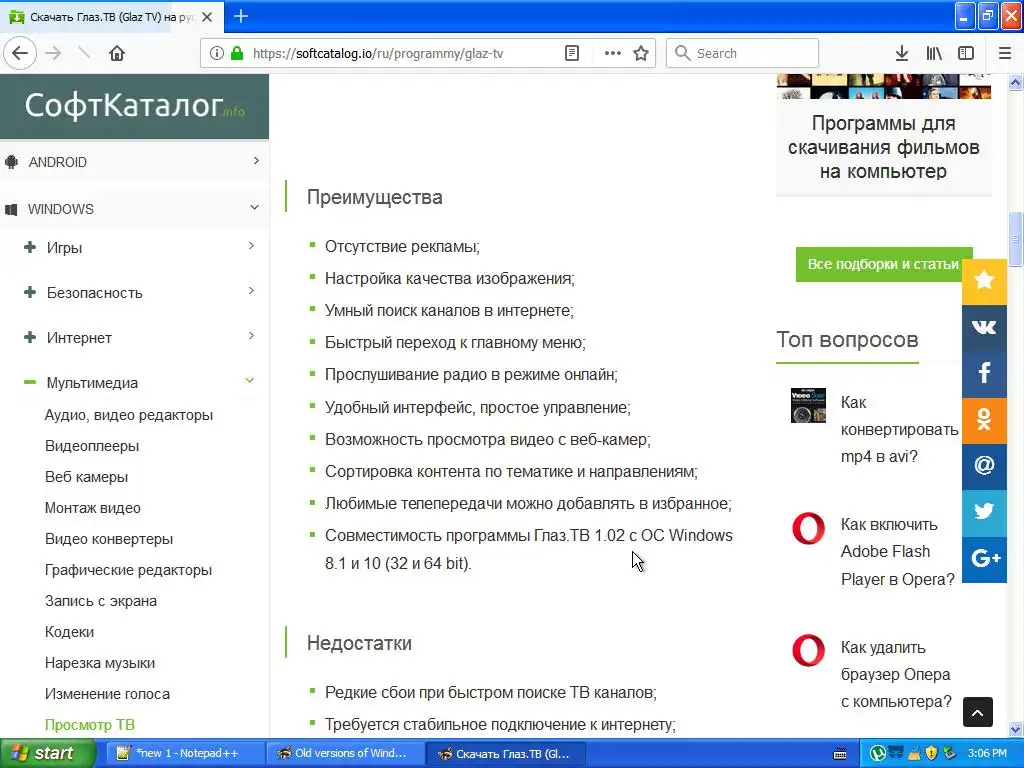
Task: Switch to Old versions of Windows taskbar window
Action: (x=346, y=753)
